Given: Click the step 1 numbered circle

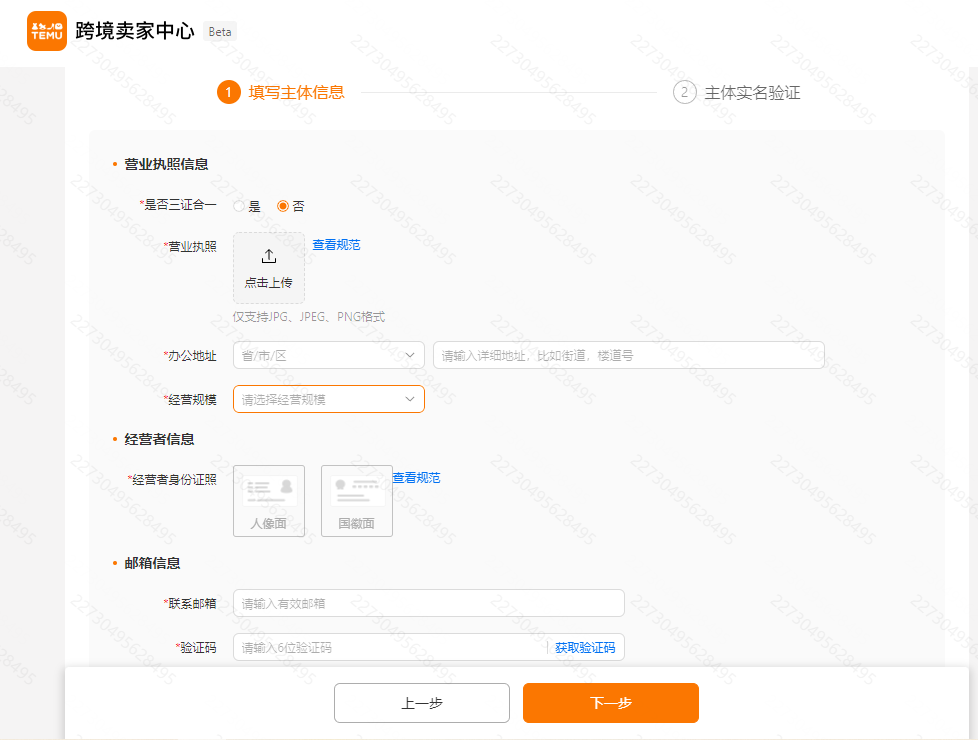Looking at the screenshot, I should click(227, 92).
